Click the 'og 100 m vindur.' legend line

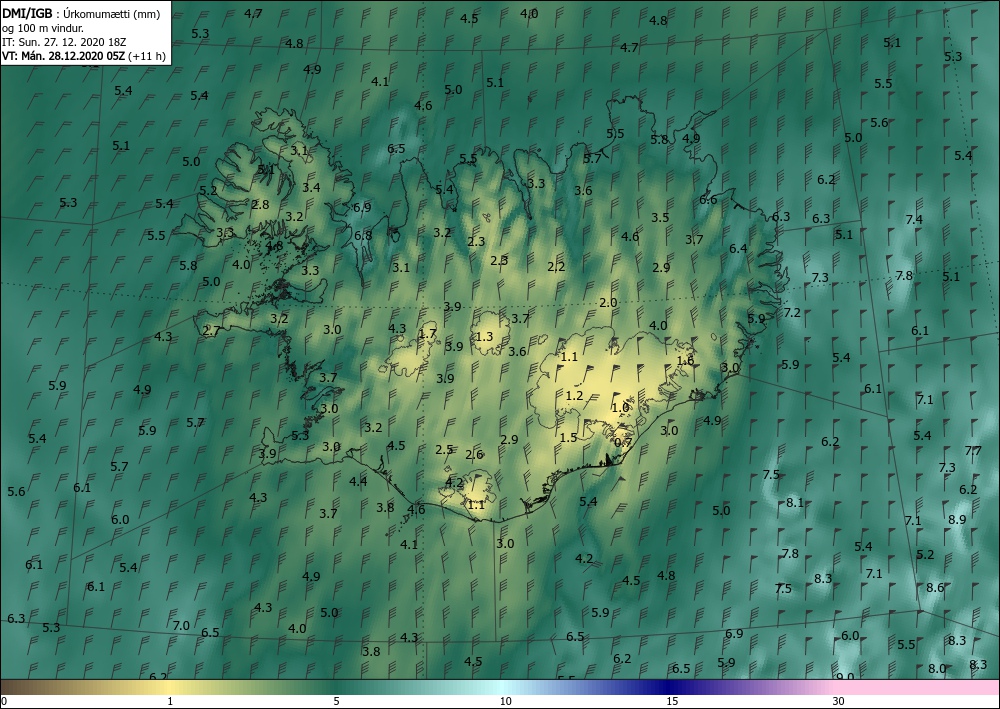(43, 28)
